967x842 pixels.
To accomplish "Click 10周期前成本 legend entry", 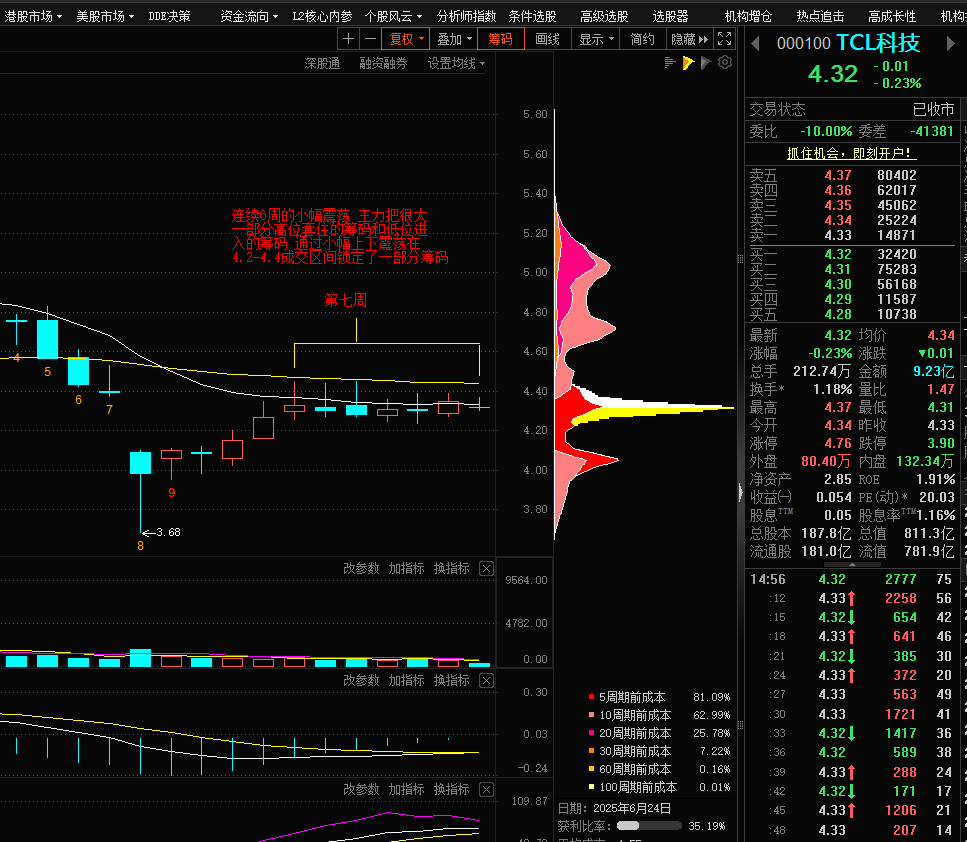I will (x=635, y=715).
